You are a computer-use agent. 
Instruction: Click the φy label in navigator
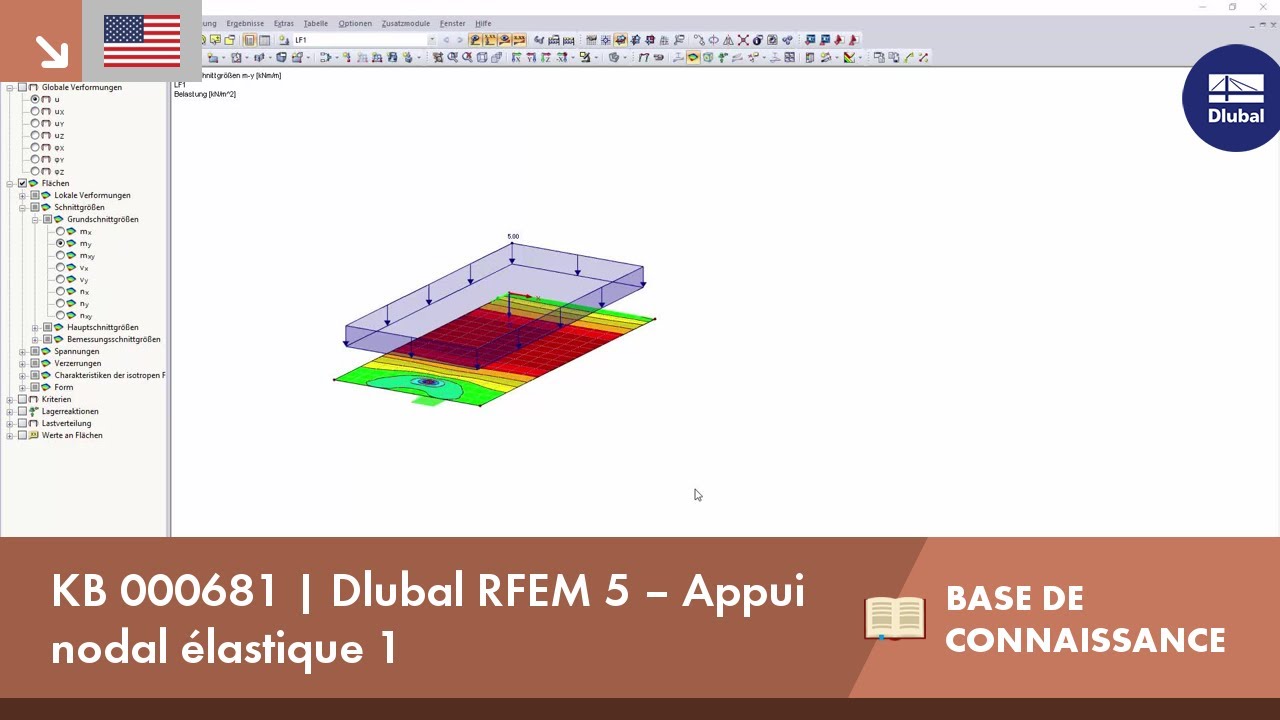(59, 159)
